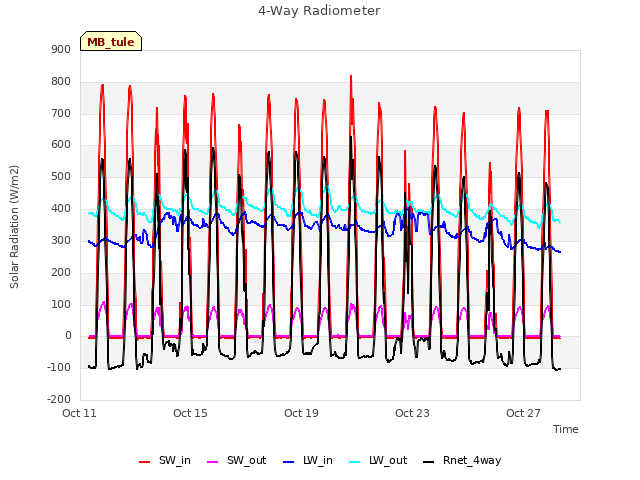Toggle the SW_in legend entry
The image size is (640, 480).
point(165,461)
